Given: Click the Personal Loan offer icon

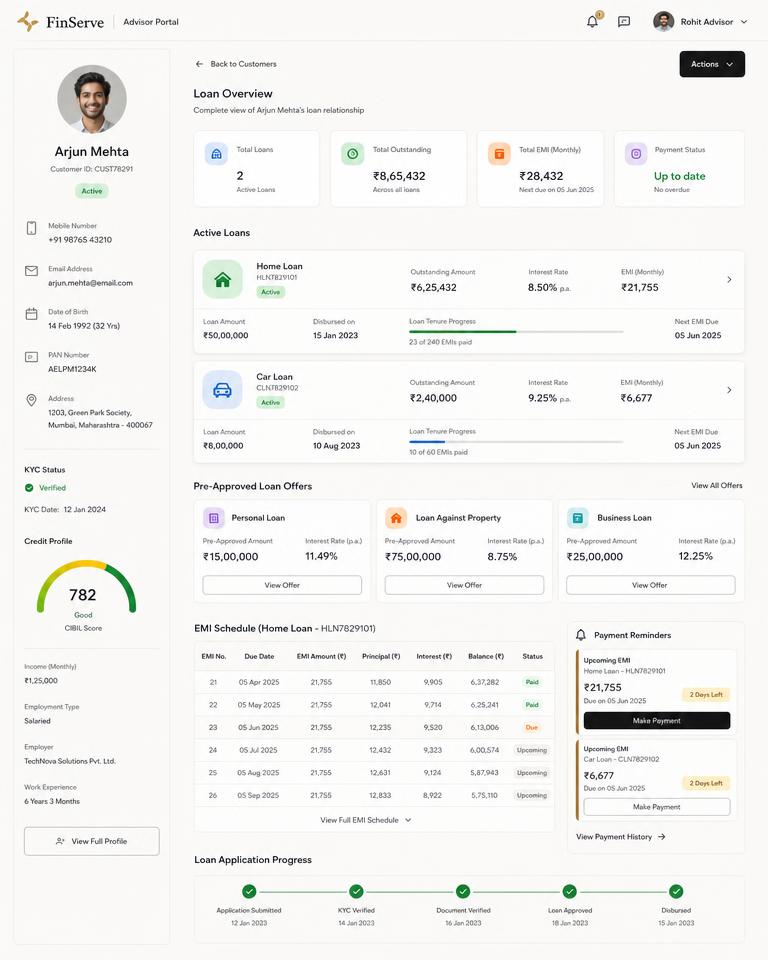Looking at the screenshot, I should point(214,518).
